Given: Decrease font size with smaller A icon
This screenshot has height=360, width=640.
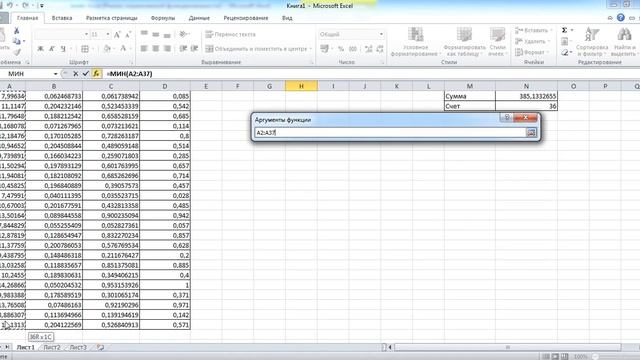Looking at the screenshot, I should 128,35.
